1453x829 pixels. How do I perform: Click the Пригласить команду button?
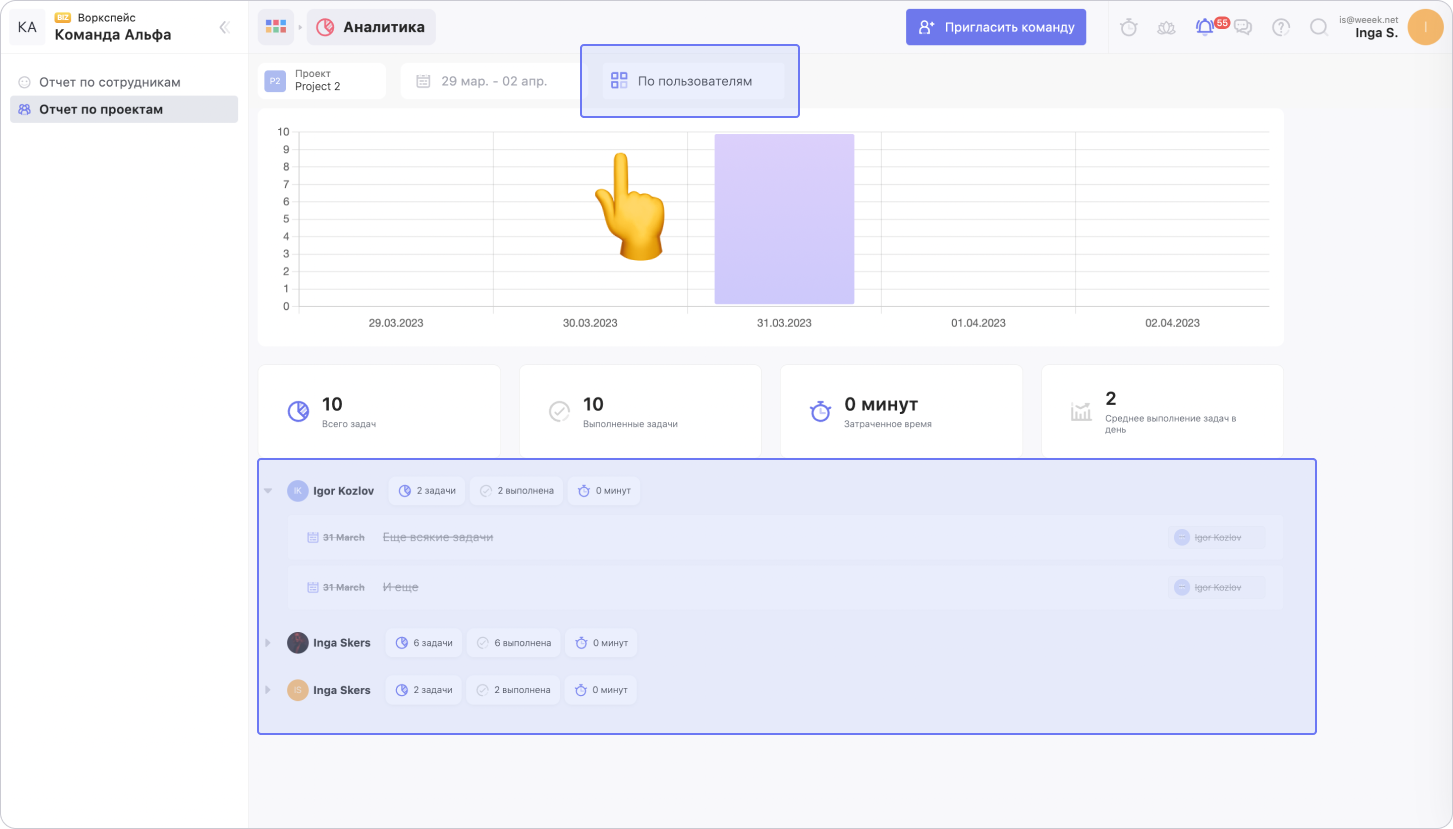coord(996,28)
